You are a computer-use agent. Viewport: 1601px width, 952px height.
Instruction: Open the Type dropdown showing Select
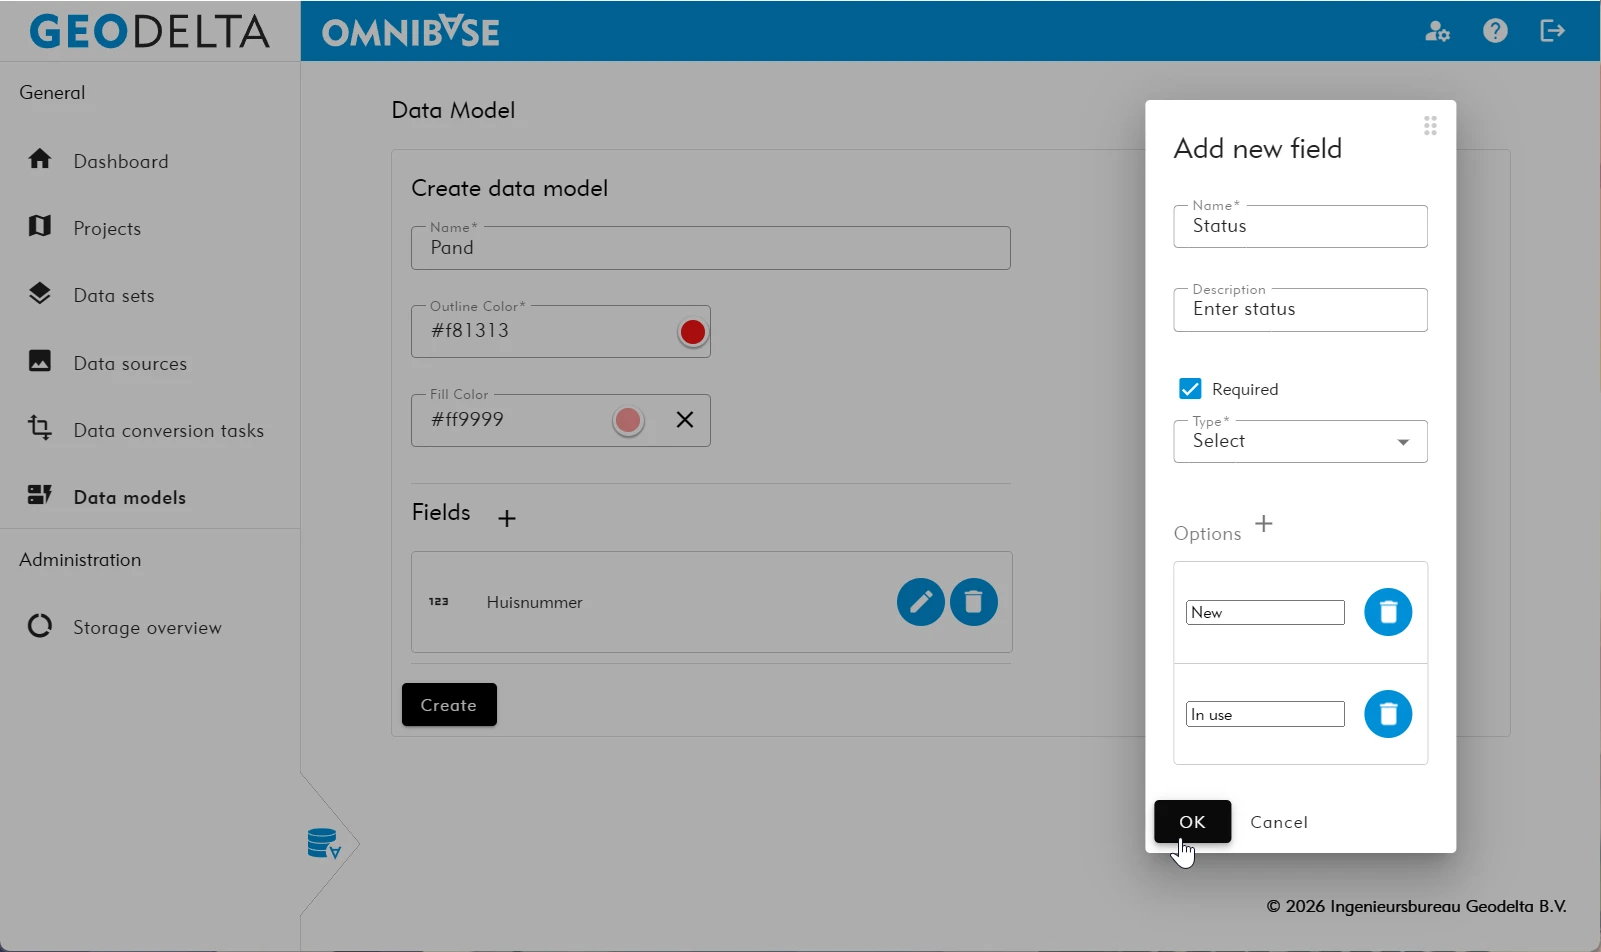[1300, 442]
